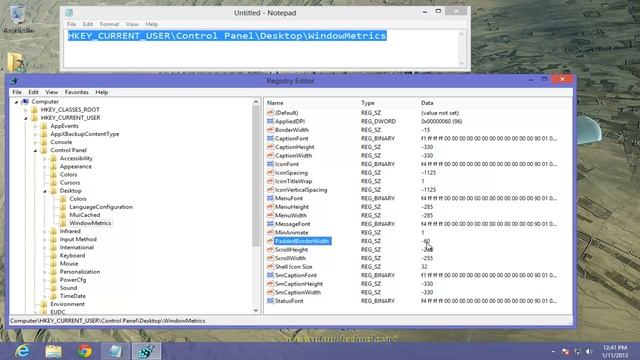Open the Recycle Bin desktop icon
Screen dimensions: 640x360
[x=17, y=18]
